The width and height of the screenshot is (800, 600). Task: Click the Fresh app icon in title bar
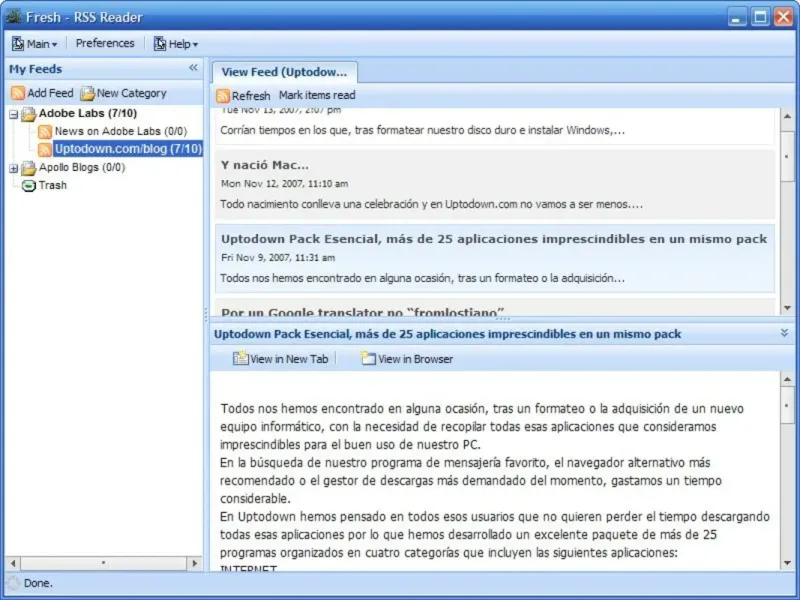[13, 17]
